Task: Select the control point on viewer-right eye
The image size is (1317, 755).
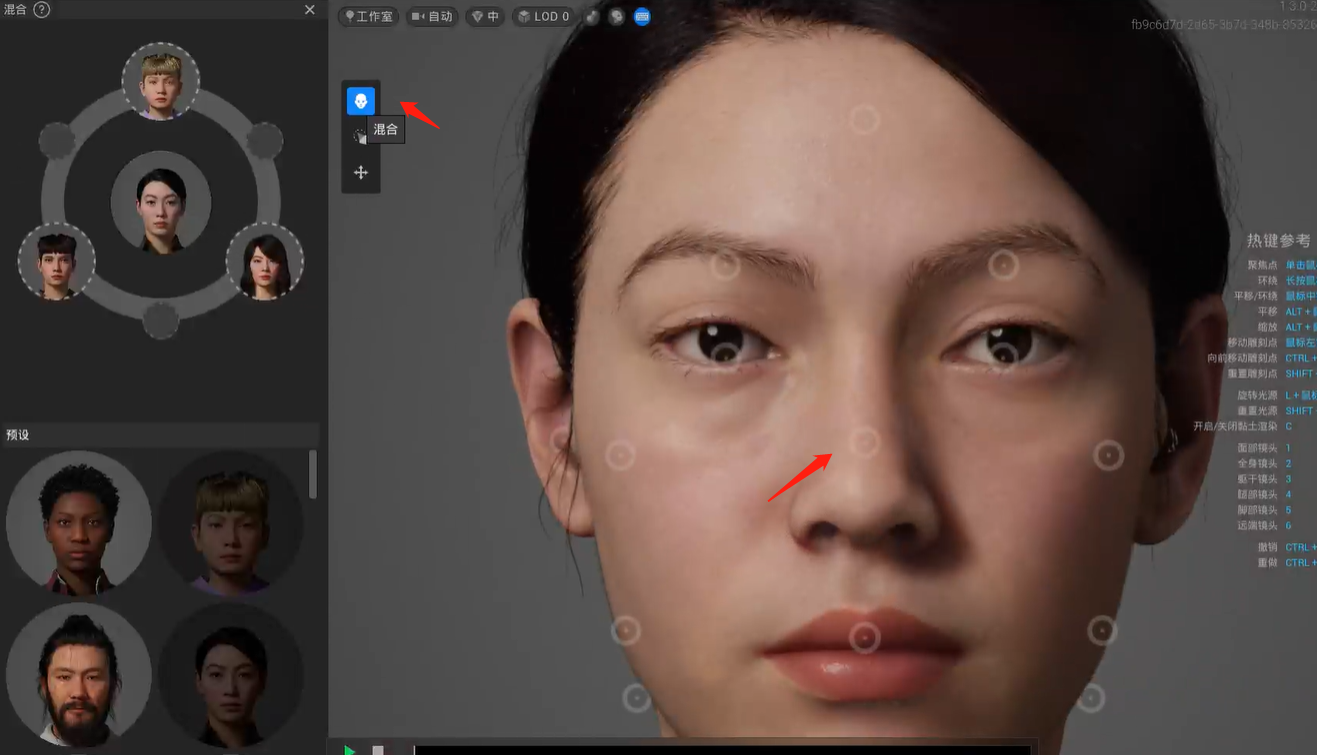Action: coord(1004,353)
